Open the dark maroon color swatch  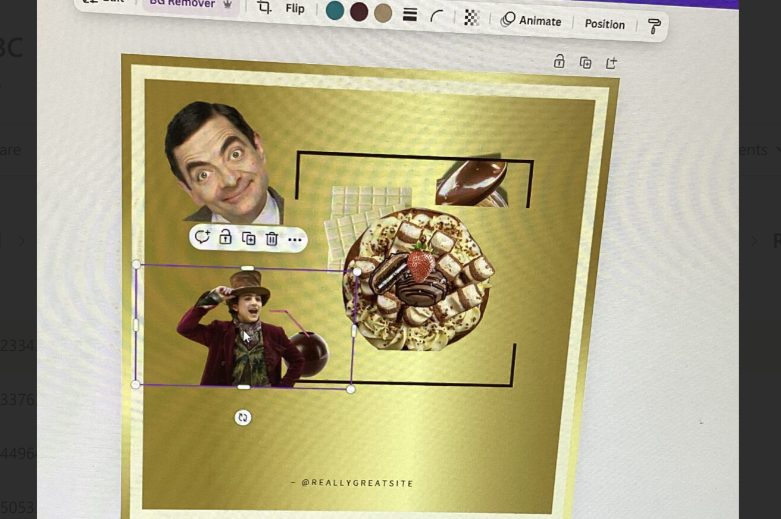pyautogui.click(x=359, y=12)
